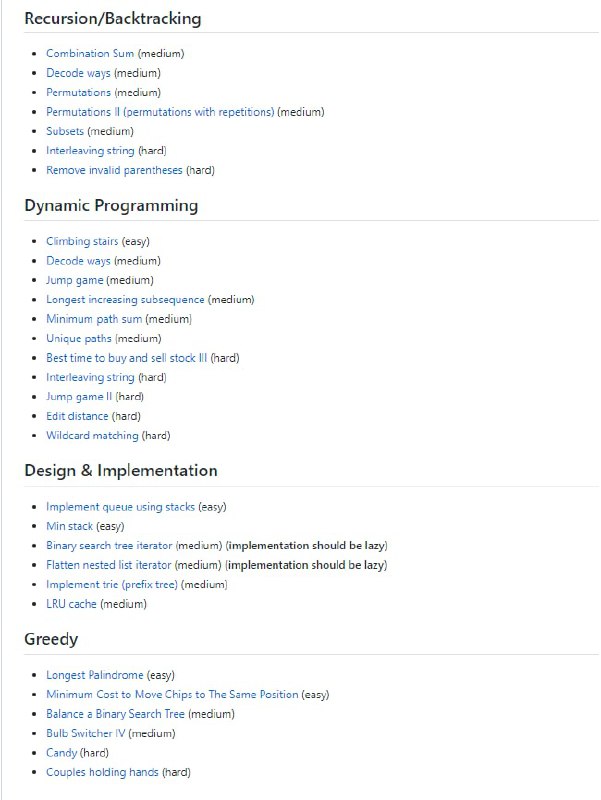Click the Unique paths link
601x800 pixels.
(x=79, y=338)
